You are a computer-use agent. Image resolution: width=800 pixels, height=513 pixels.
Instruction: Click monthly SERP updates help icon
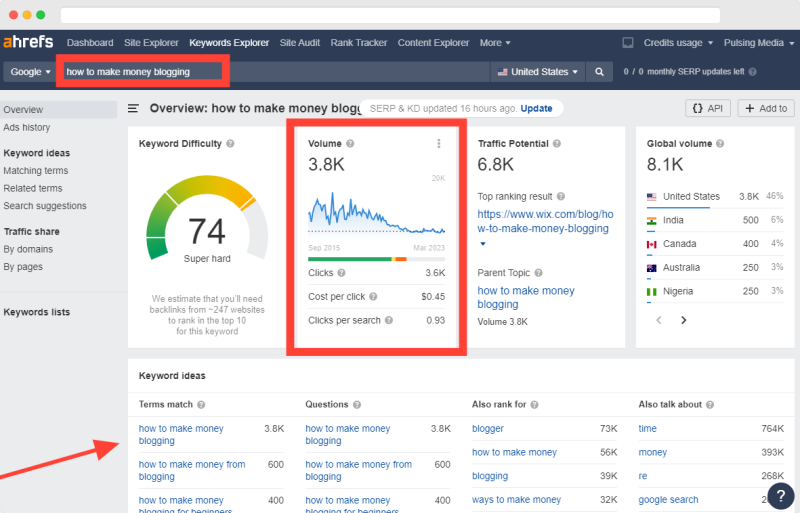click(753, 72)
